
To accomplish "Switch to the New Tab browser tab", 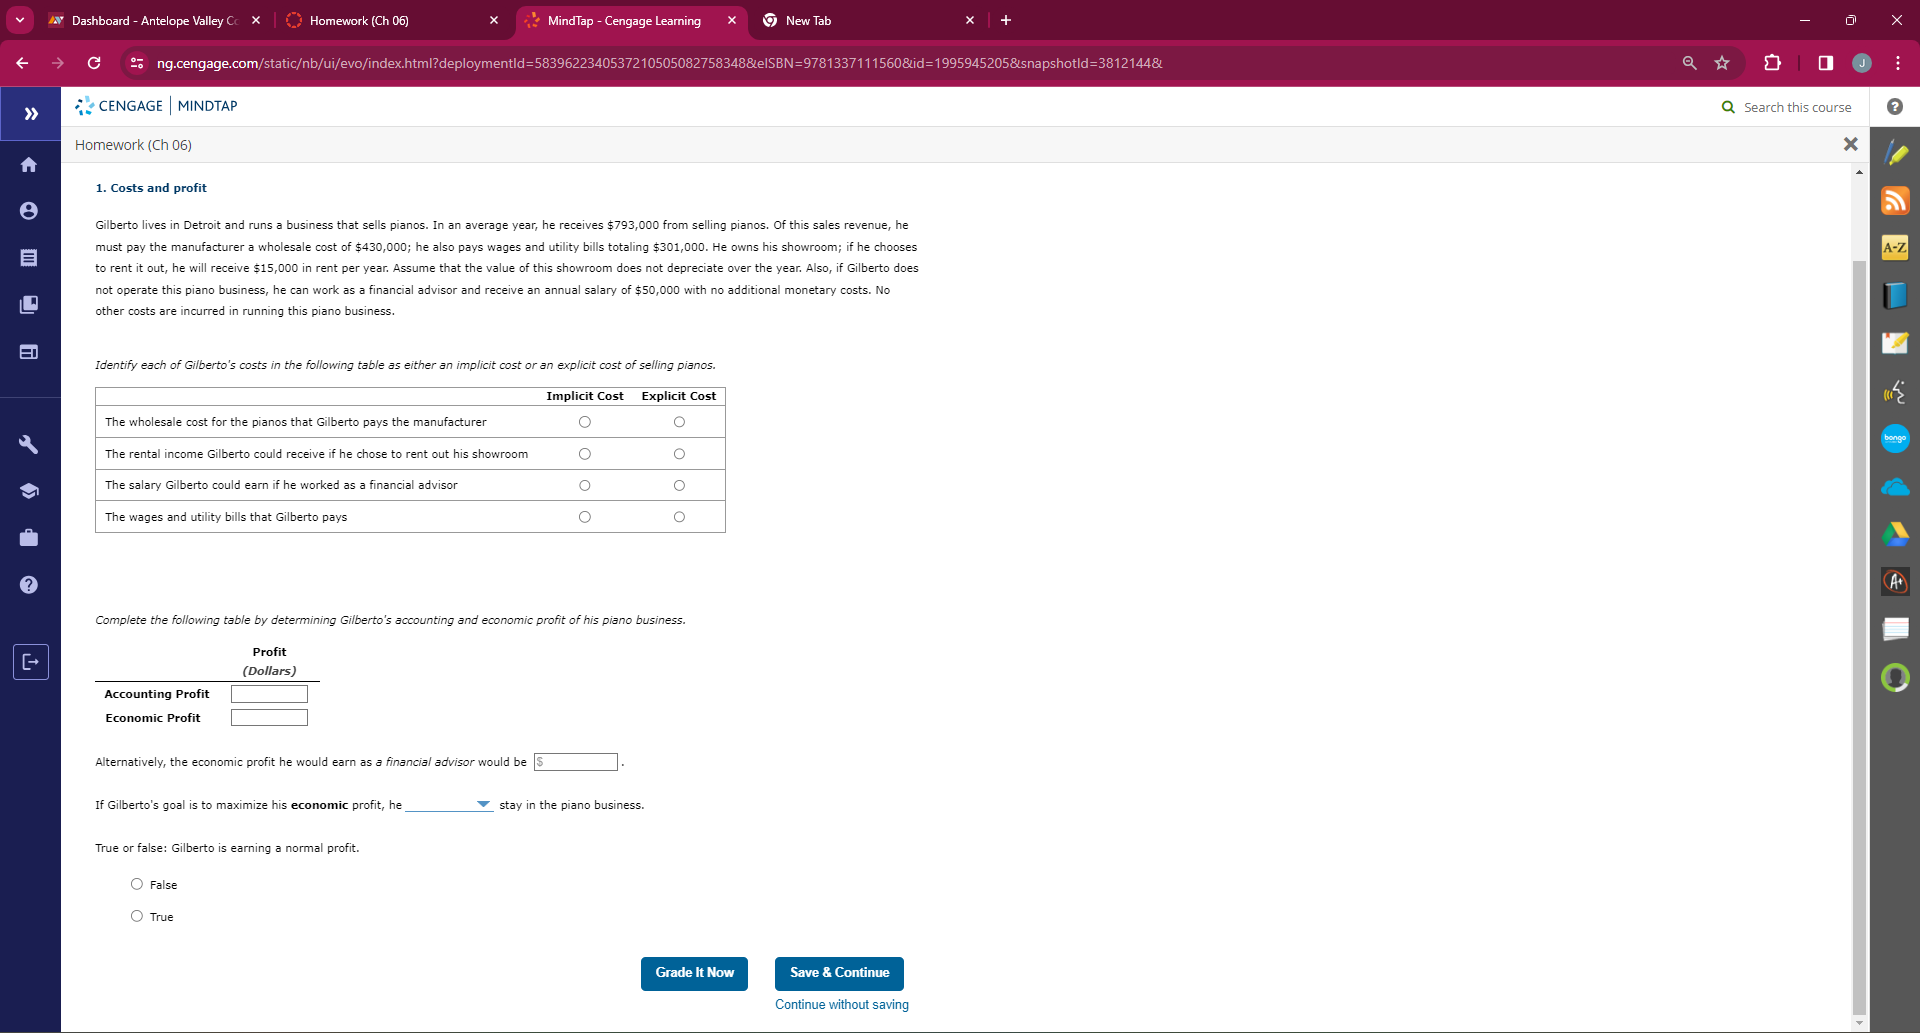I will [855, 20].
